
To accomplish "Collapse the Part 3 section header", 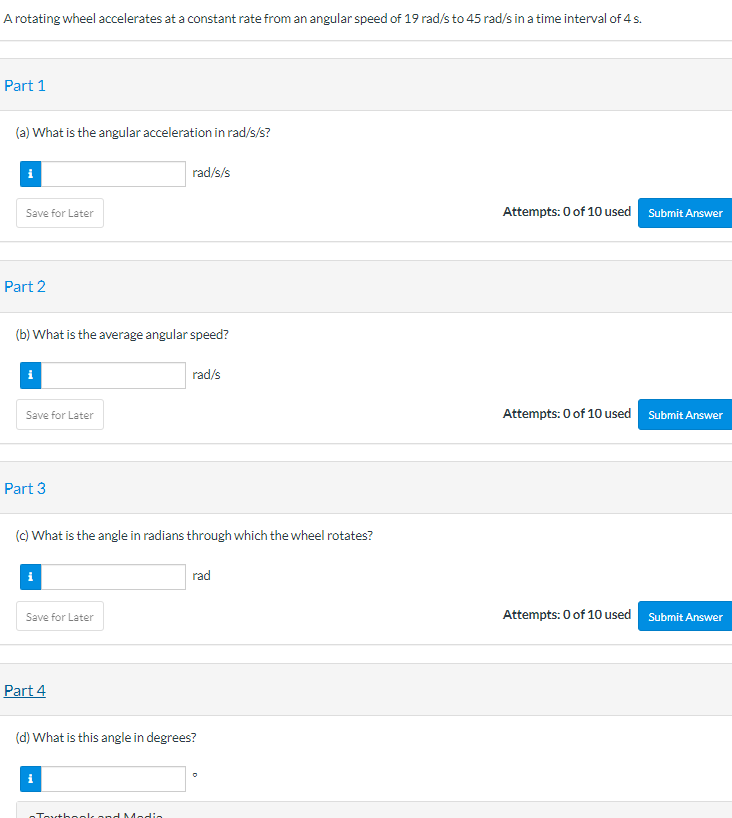I will [25, 488].
